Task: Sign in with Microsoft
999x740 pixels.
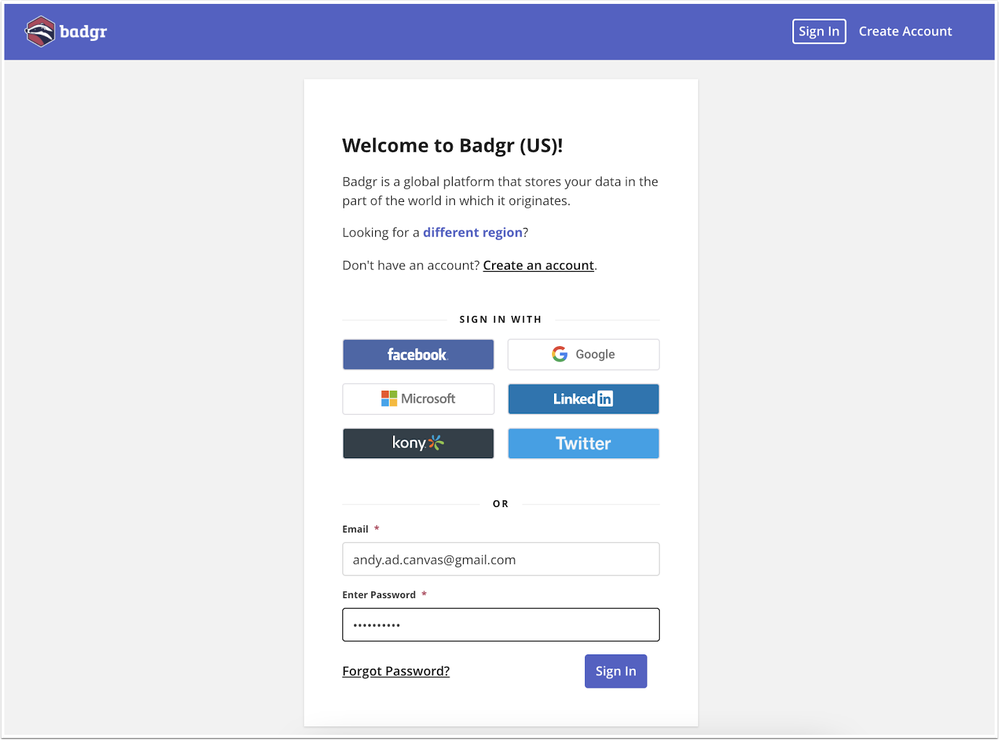Action: 418,398
